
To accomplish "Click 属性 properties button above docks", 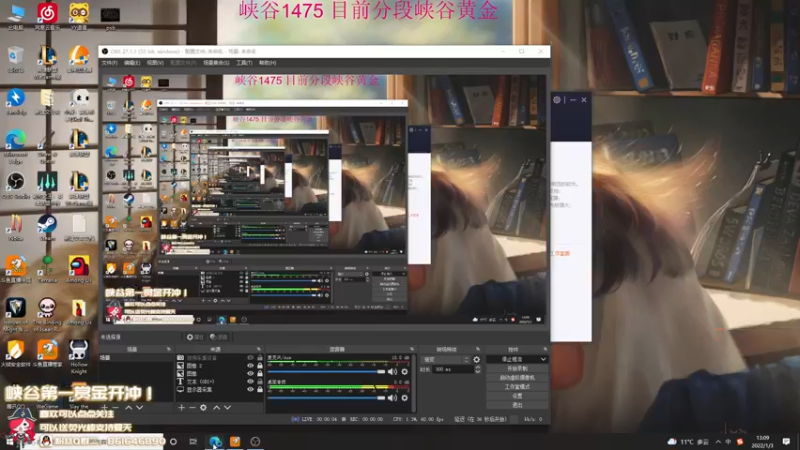I will coord(195,337).
